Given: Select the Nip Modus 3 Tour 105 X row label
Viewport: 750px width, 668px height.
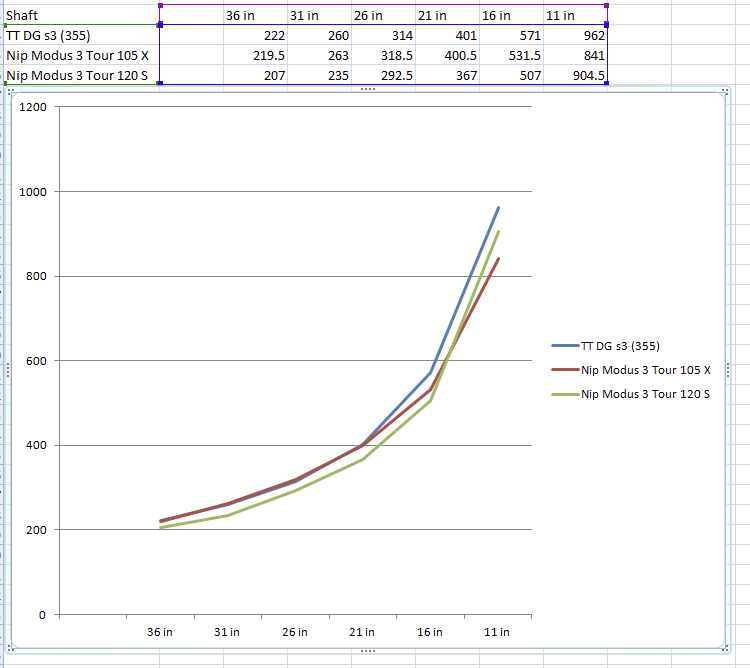Looking at the screenshot, I should 81,55.
